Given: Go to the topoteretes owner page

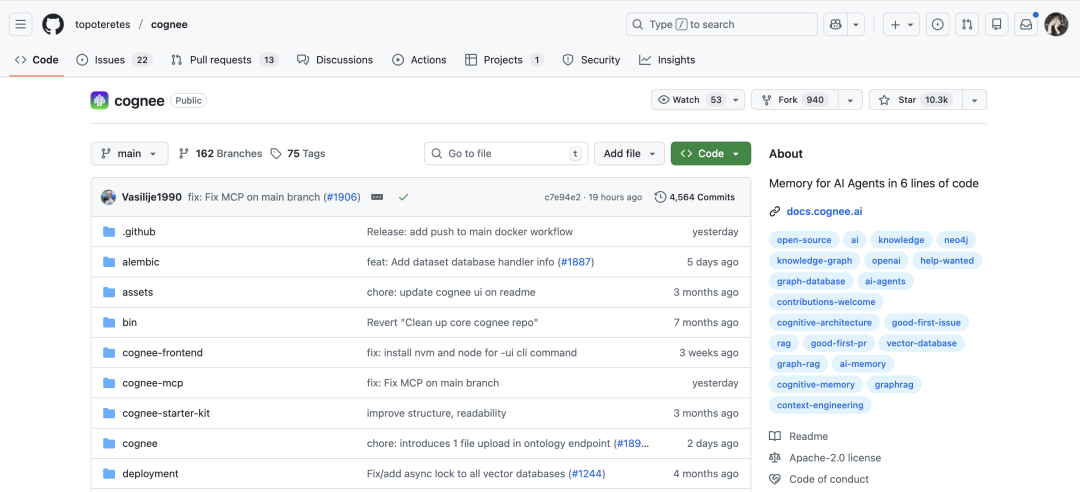Looking at the screenshot, I should click(103, 24).
